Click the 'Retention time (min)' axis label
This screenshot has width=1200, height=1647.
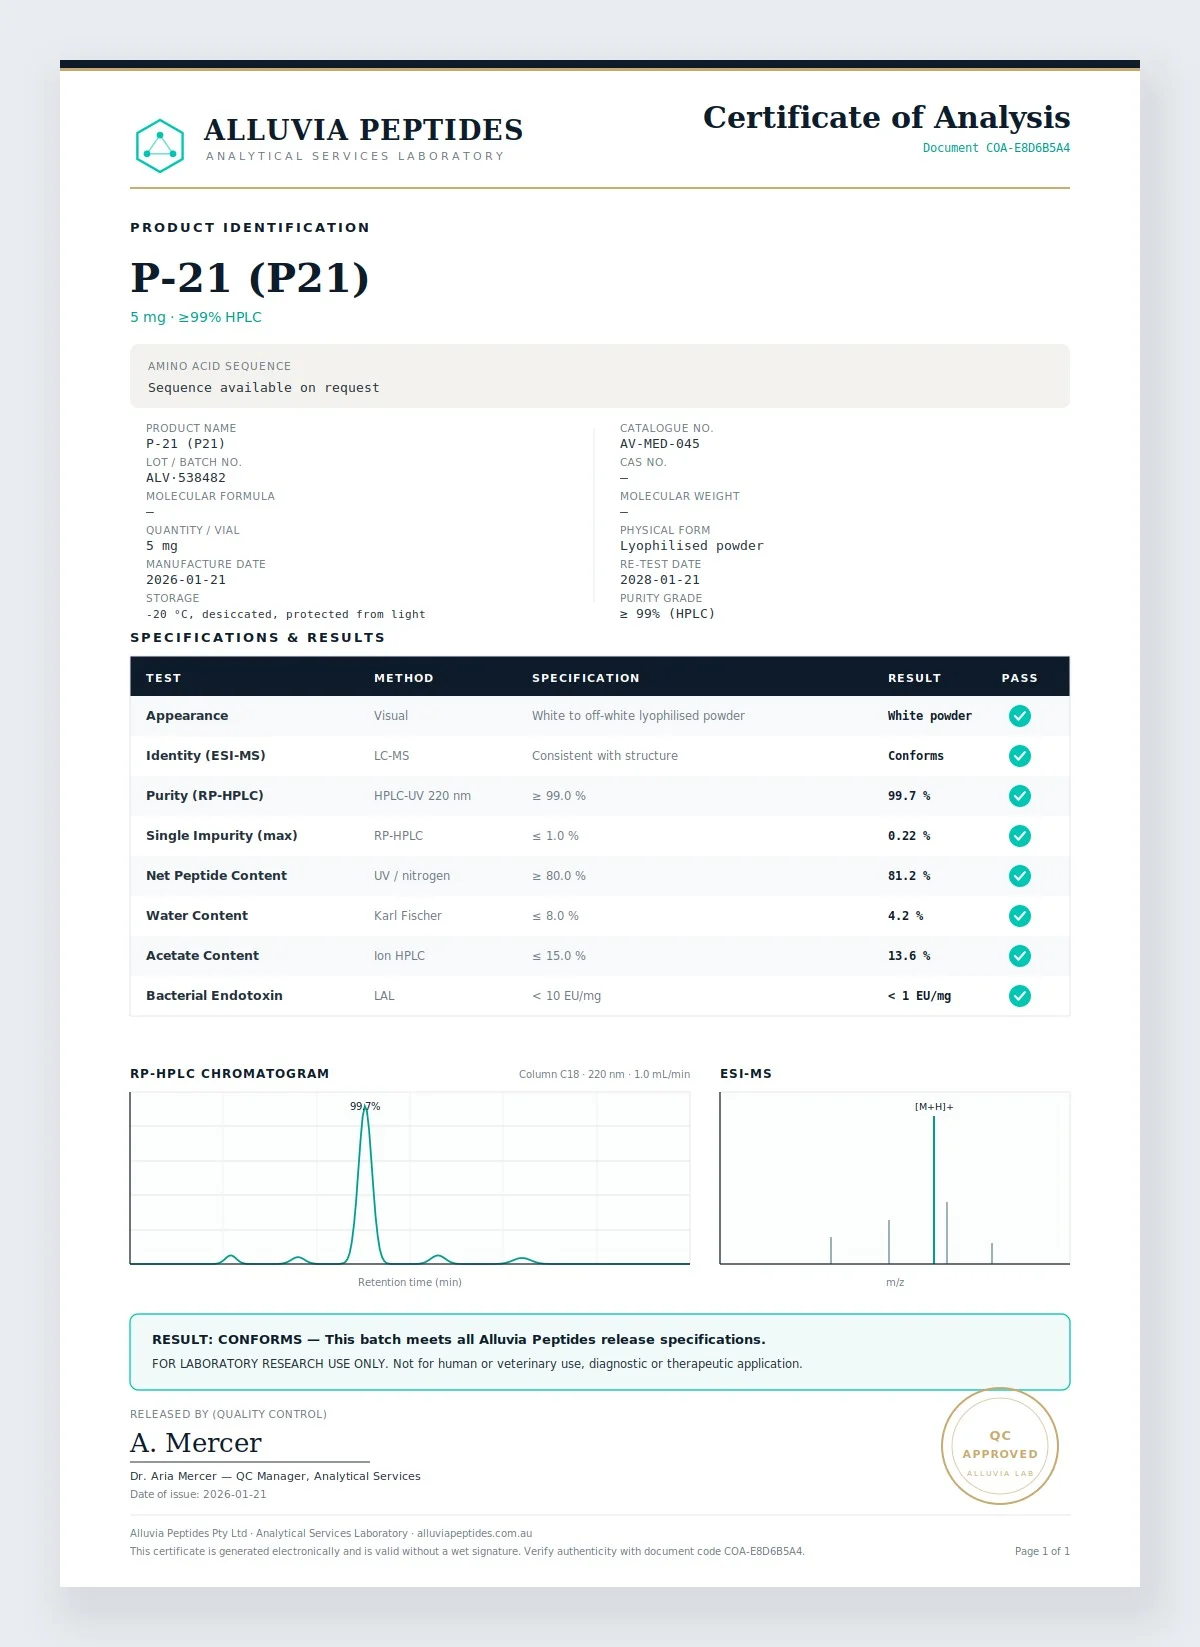410,1282
